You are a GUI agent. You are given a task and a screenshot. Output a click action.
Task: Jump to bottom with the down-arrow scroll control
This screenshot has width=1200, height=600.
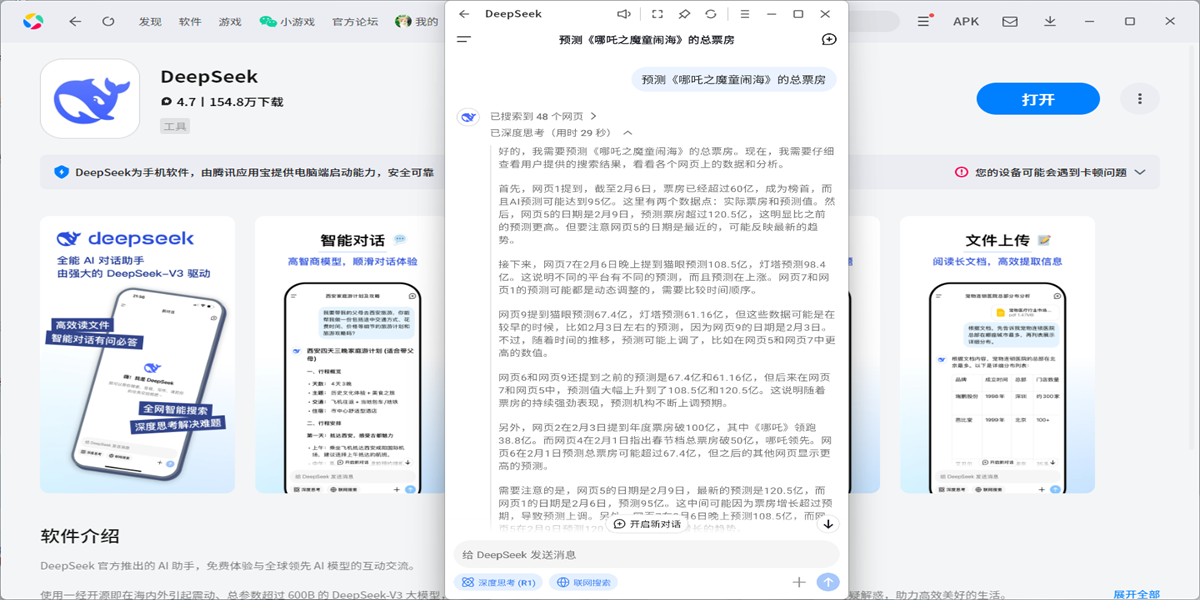pos(828,522)
